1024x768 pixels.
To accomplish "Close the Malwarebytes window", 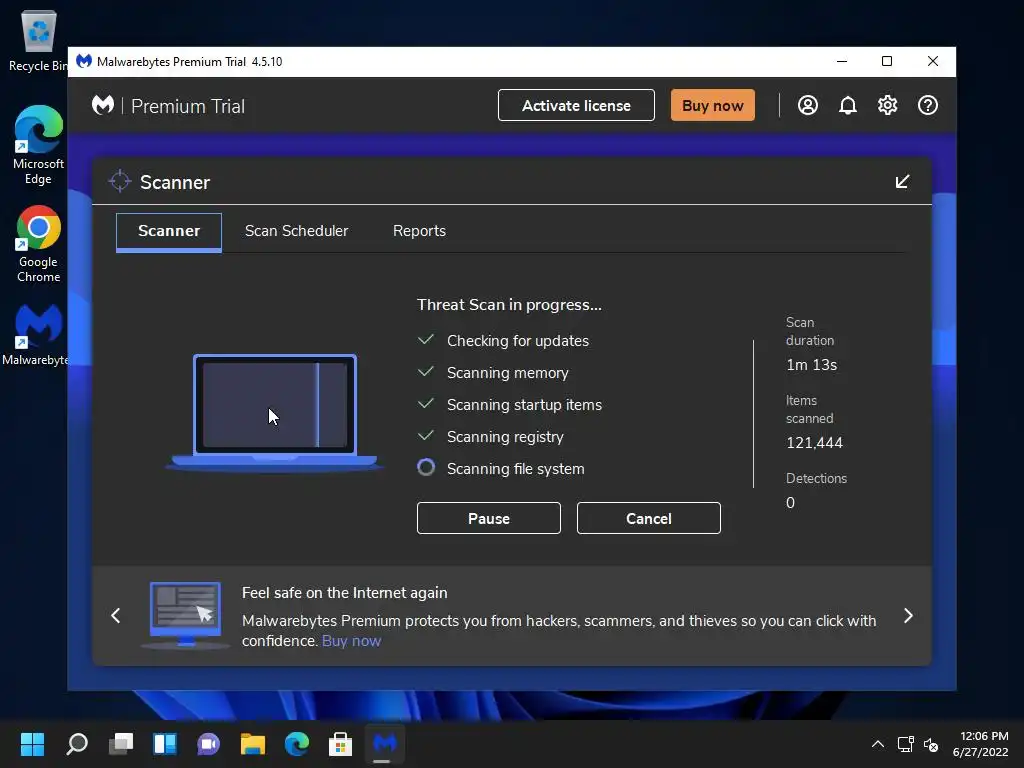I will [x=933, y=61].
